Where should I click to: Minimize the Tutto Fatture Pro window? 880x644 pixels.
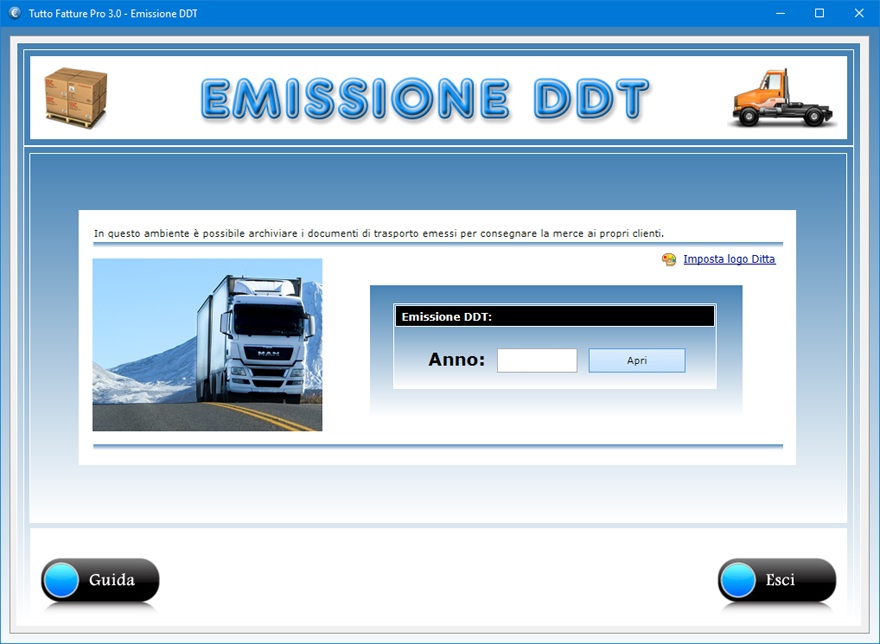coord(780,13)
